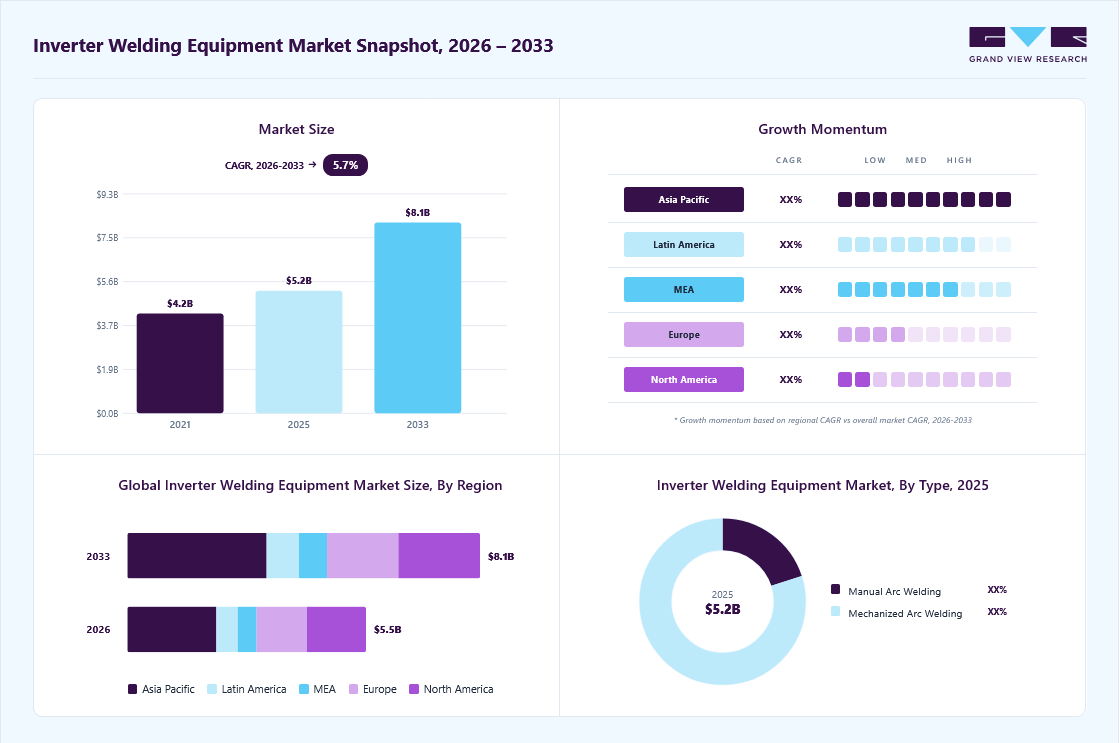Click the Latin America legend swatch under region chart
This screenshot has width=1120, height=743.
[x=211, y=689]
